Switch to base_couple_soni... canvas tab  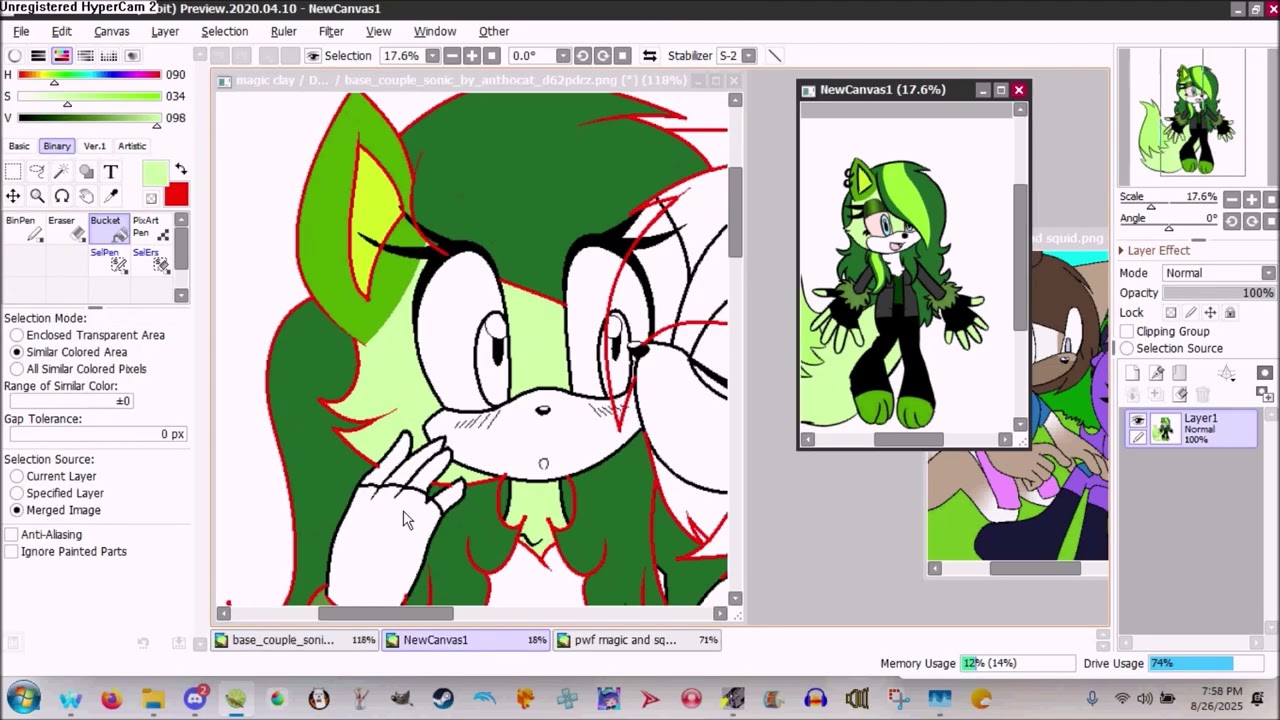296,640
